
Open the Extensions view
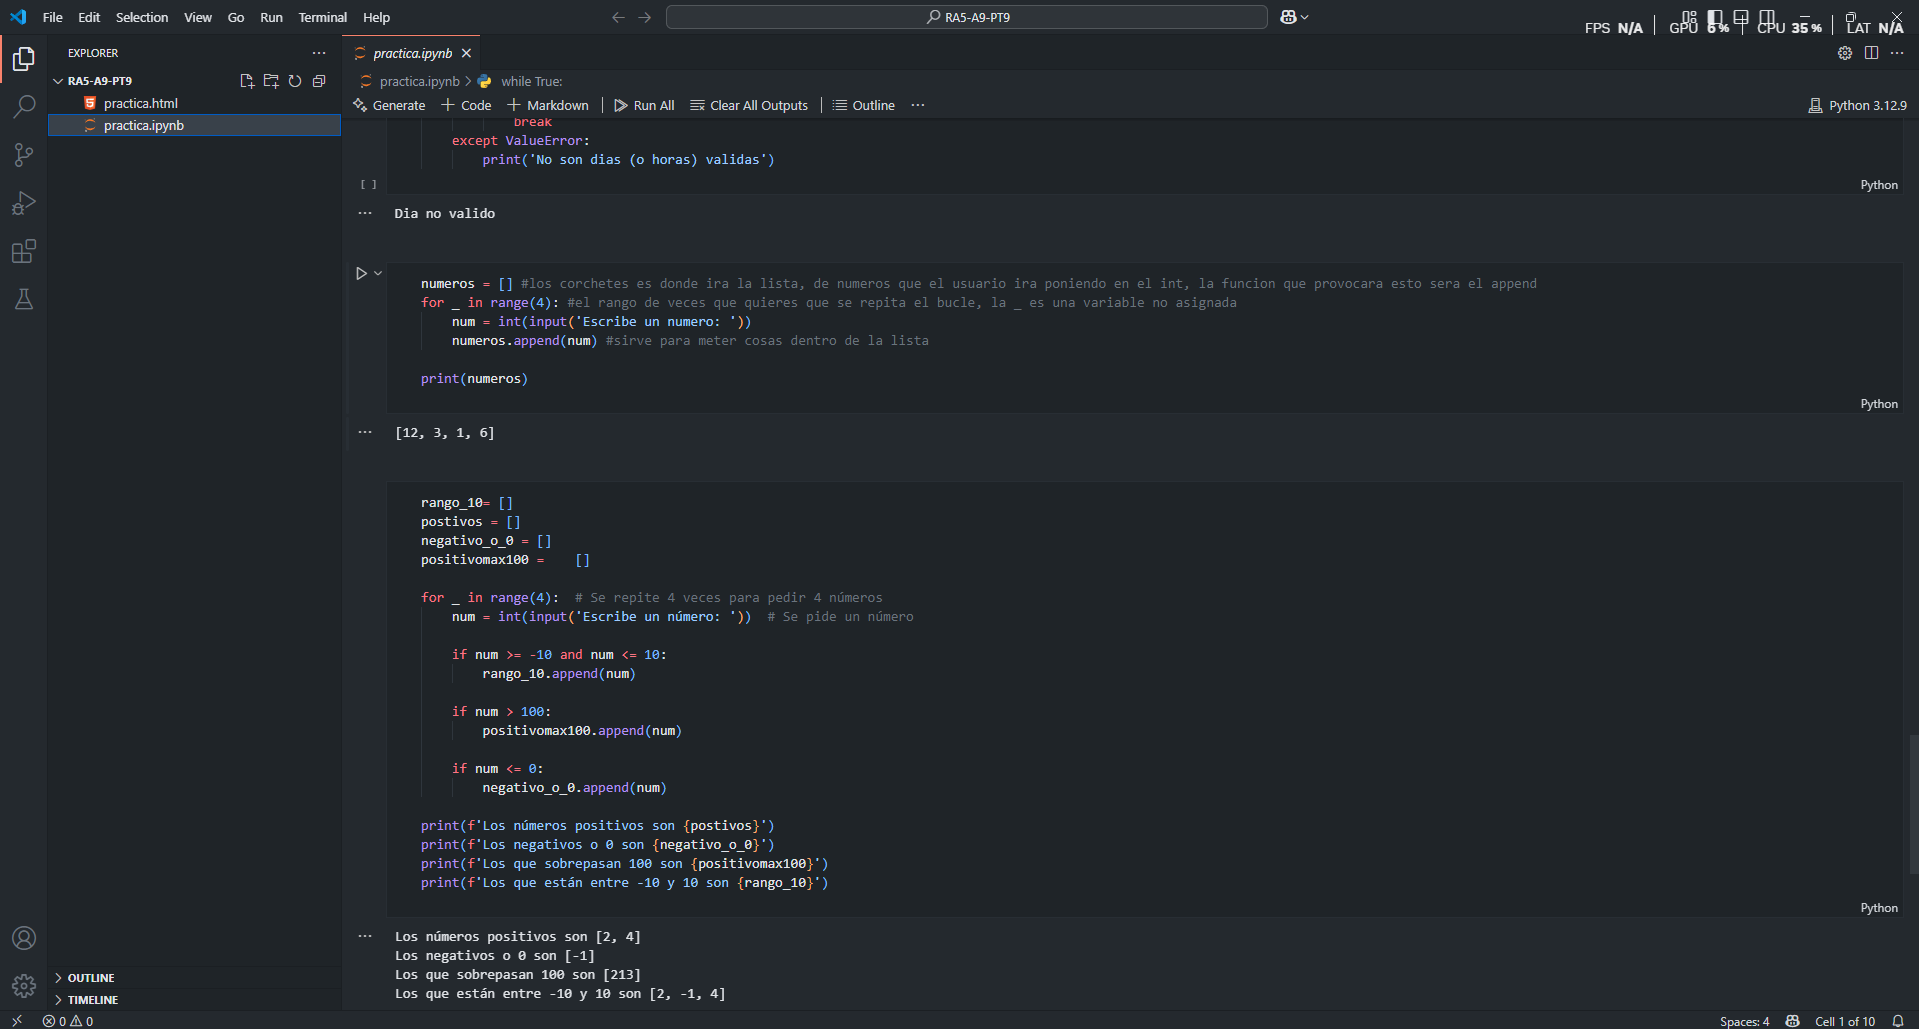tap(24, 251)
